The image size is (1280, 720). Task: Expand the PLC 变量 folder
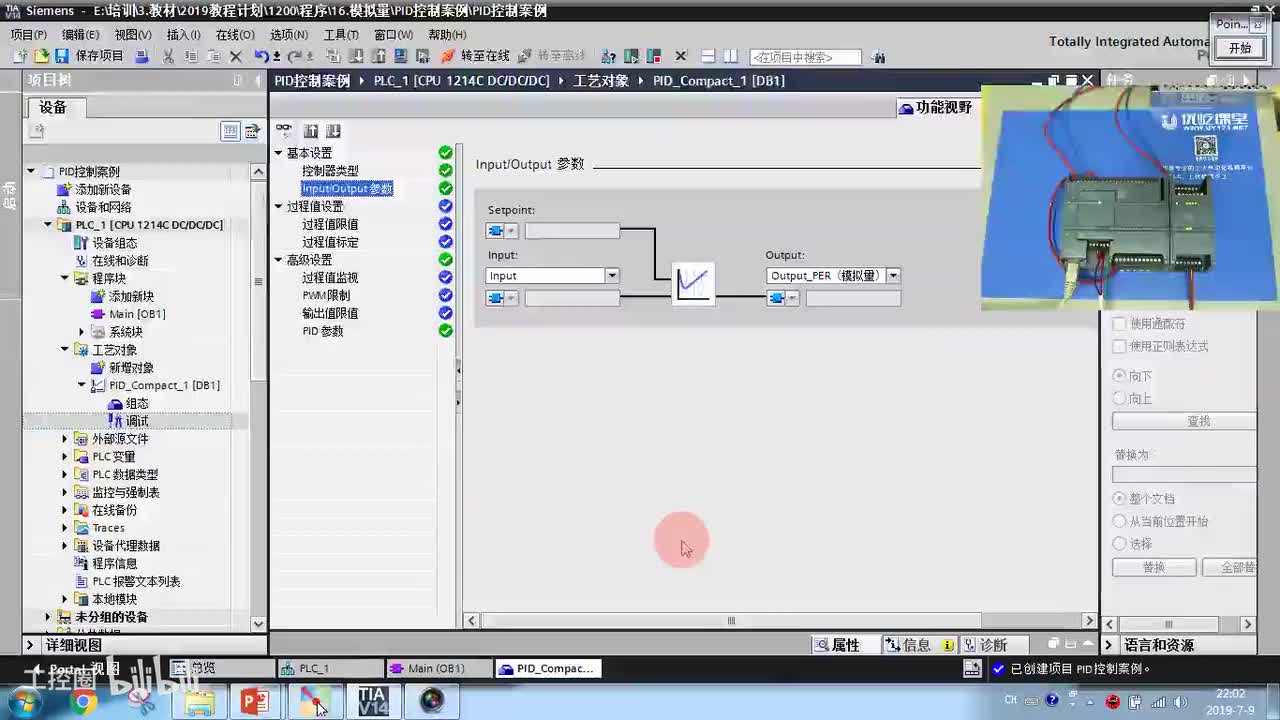(65, 457)
